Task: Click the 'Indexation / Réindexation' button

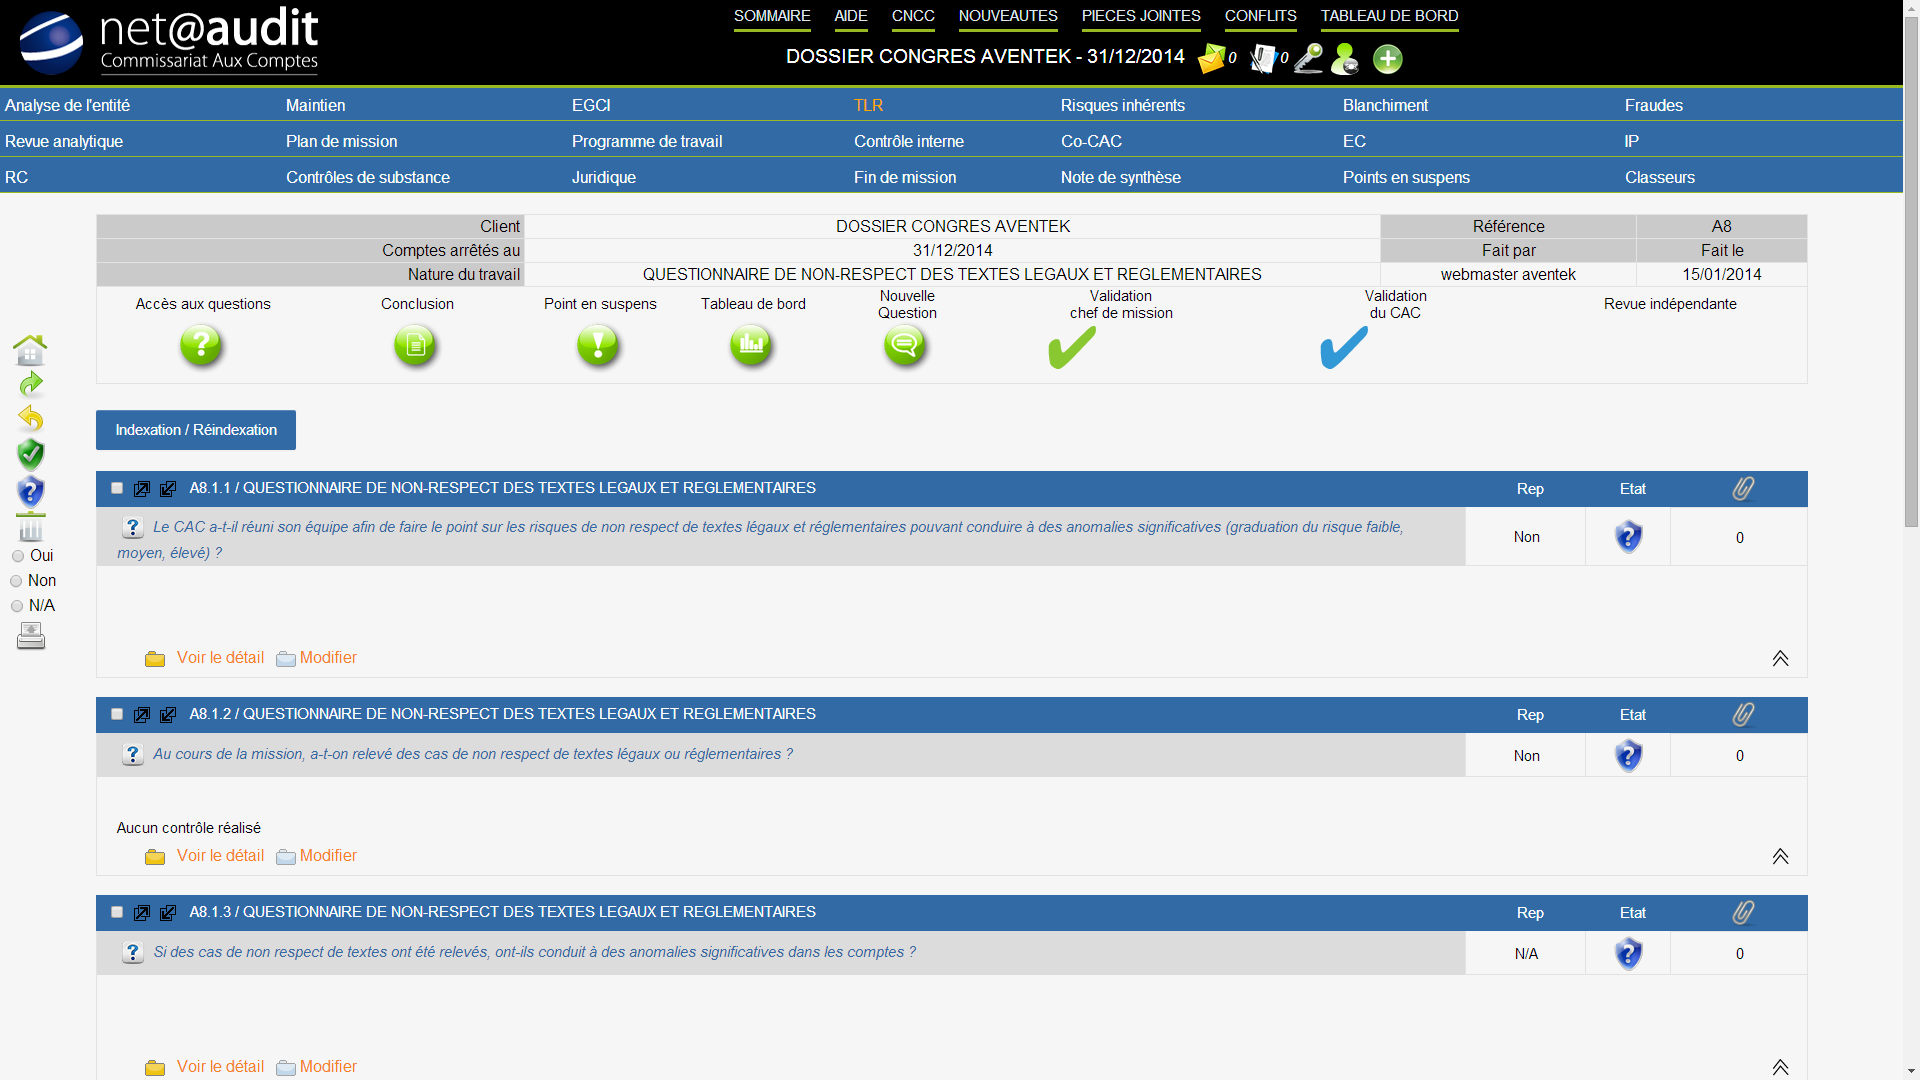Action: coord(196,430)
